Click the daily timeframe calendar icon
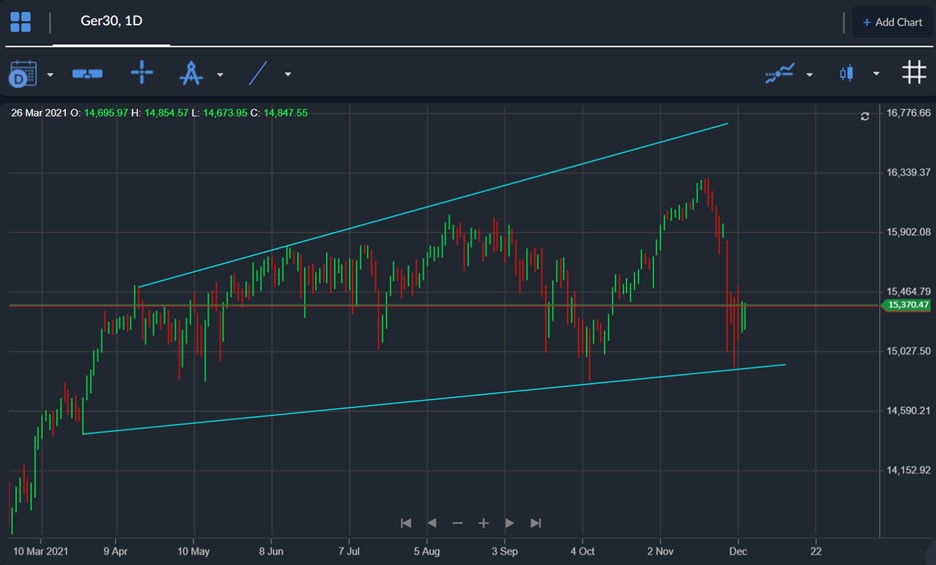 23,73
